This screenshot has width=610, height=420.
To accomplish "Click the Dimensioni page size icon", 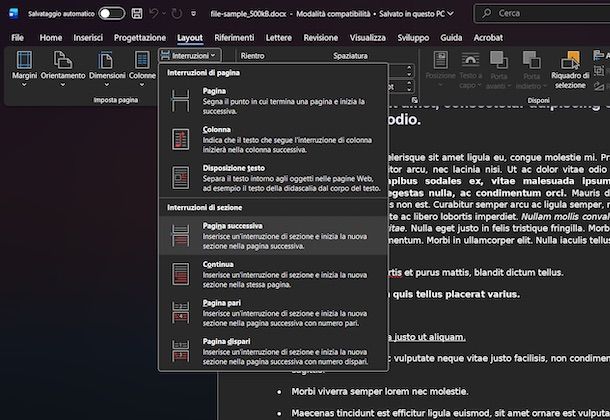I will coord(105,60).
